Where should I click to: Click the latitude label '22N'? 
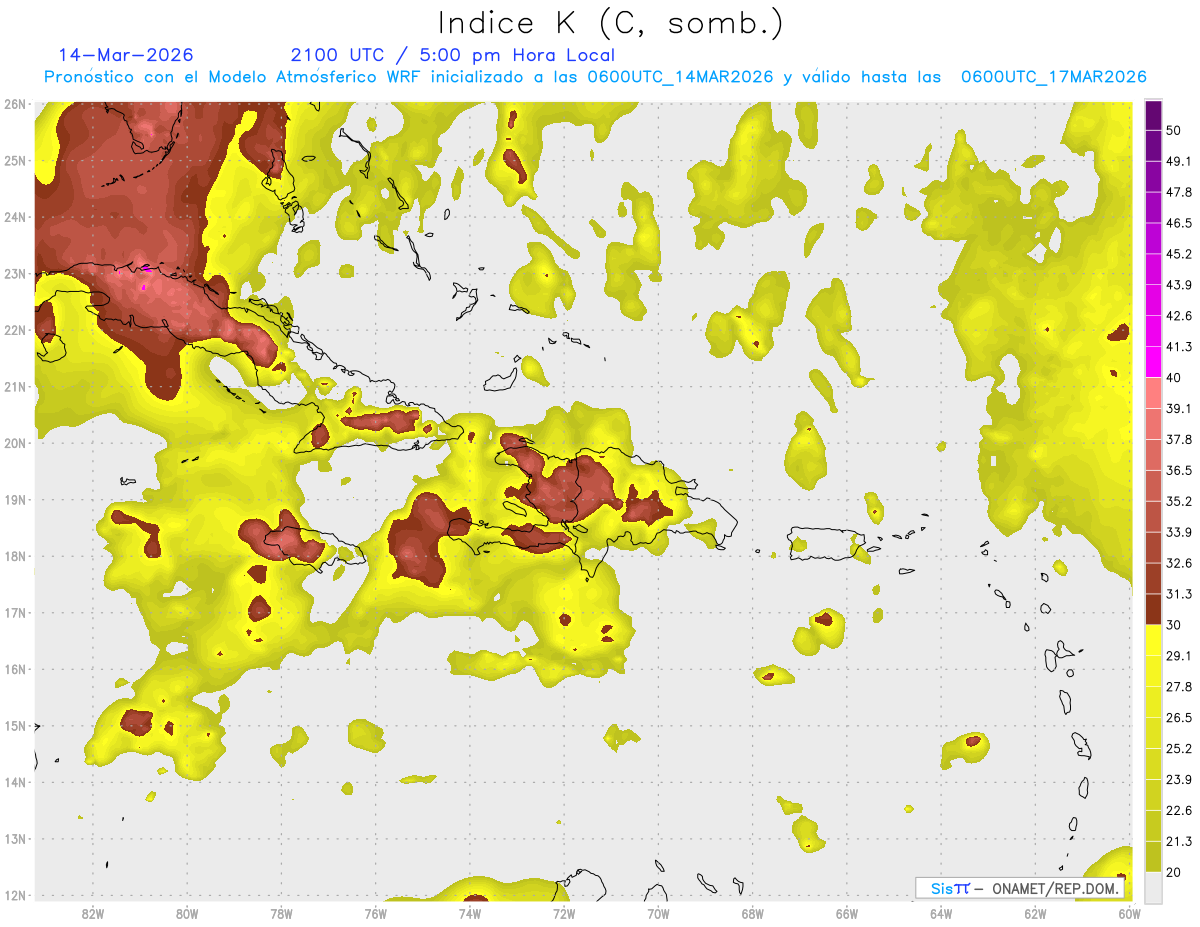point(15,331)
